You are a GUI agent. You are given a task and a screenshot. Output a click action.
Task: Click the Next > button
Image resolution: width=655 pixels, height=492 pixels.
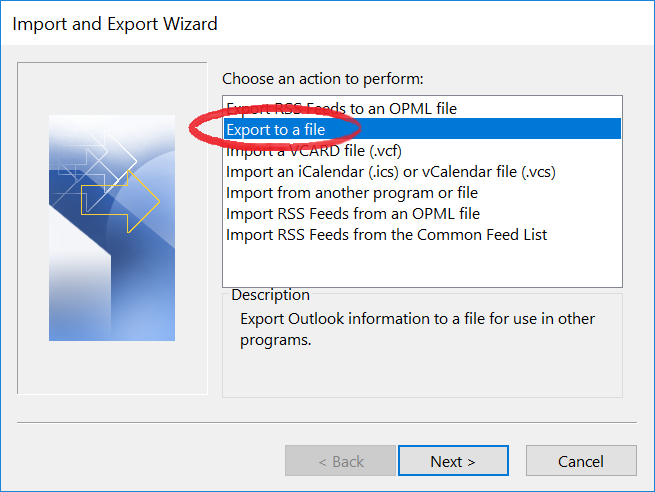pos(453,461)
